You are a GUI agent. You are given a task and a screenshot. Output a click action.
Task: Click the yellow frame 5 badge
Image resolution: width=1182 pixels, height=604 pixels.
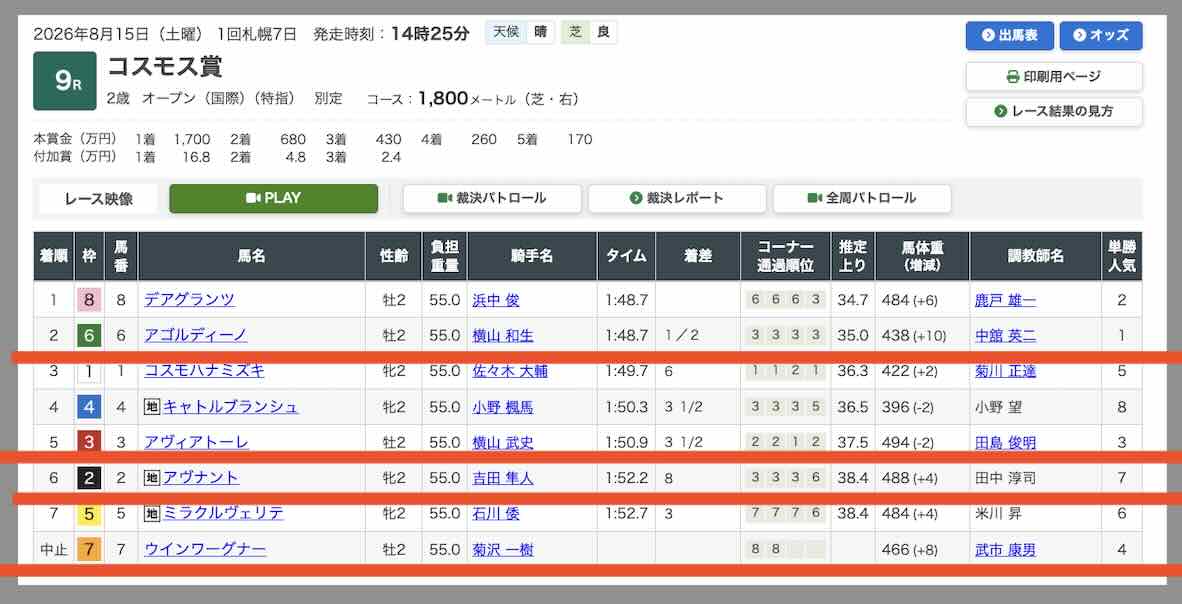[x=89, y=514]
